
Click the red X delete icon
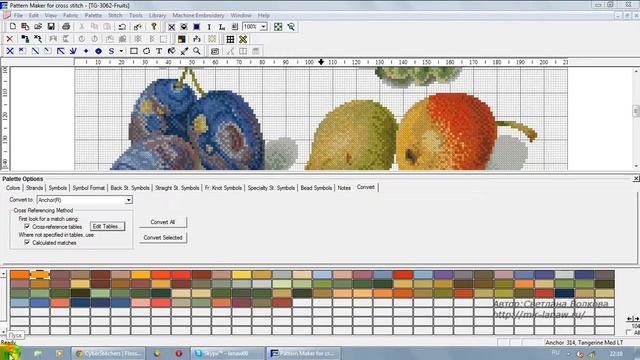click(x=10, y=39)
